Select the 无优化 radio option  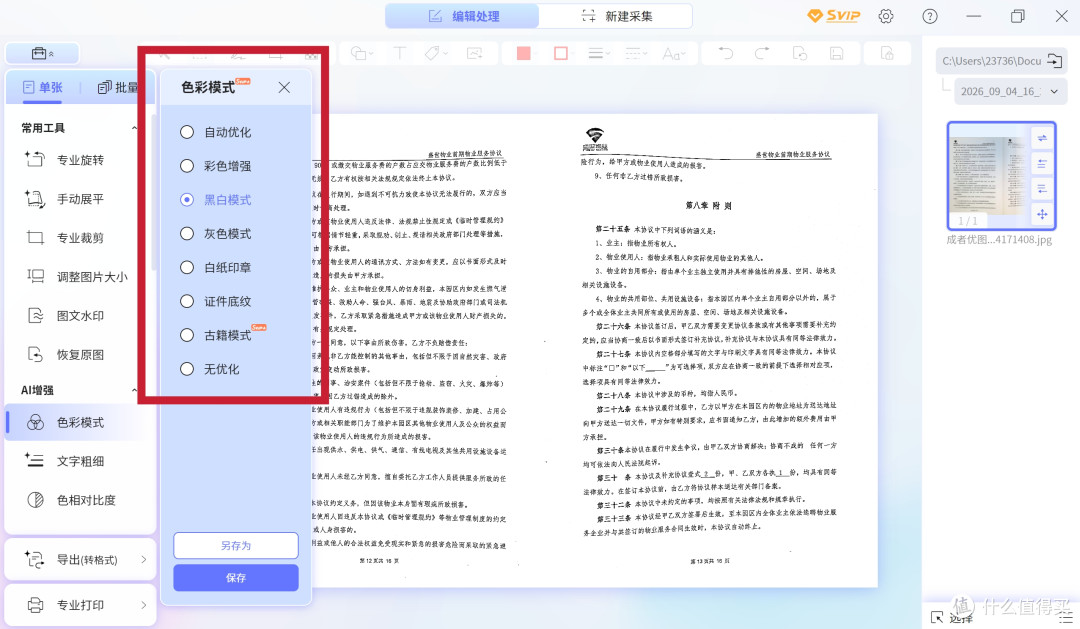187,369
